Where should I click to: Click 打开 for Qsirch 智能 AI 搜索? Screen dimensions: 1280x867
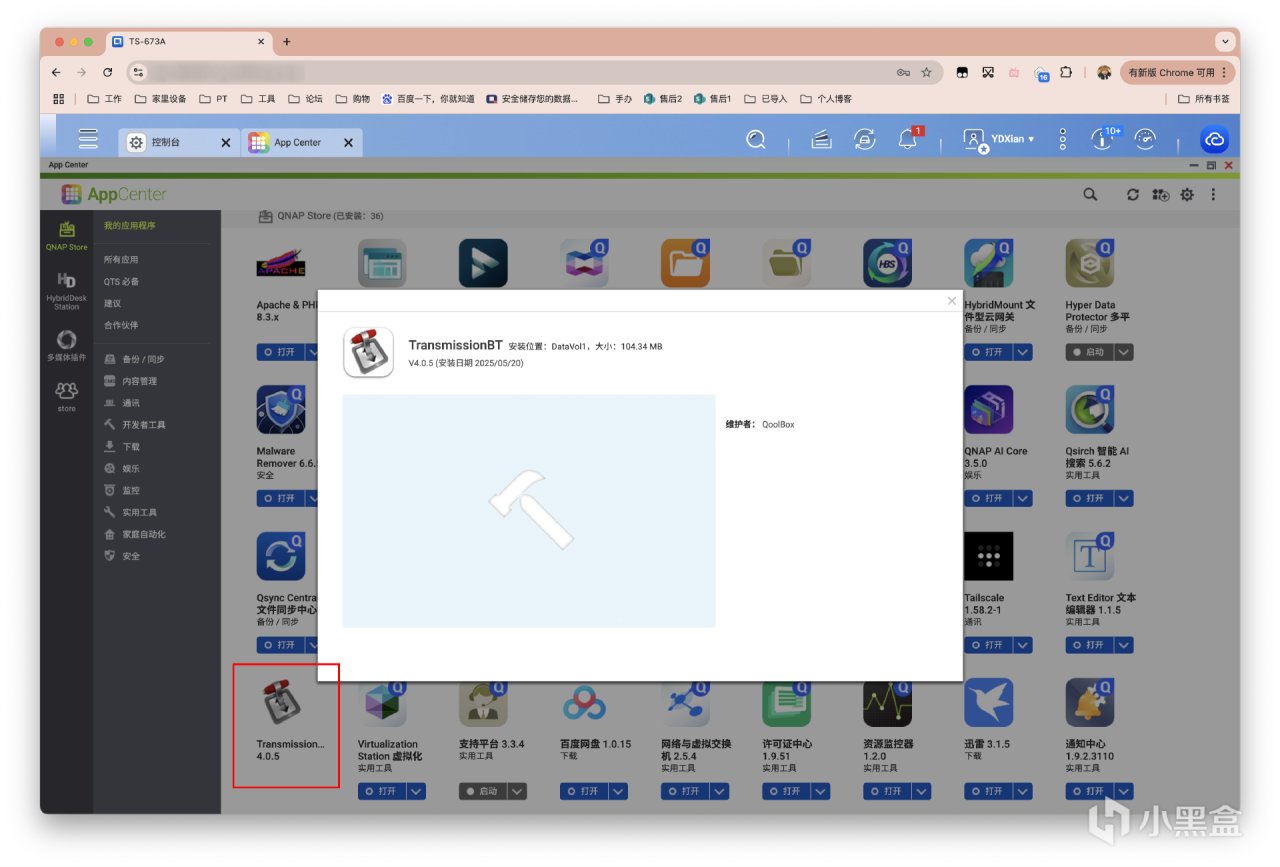pyautogui.click(x=1089, y=498)
